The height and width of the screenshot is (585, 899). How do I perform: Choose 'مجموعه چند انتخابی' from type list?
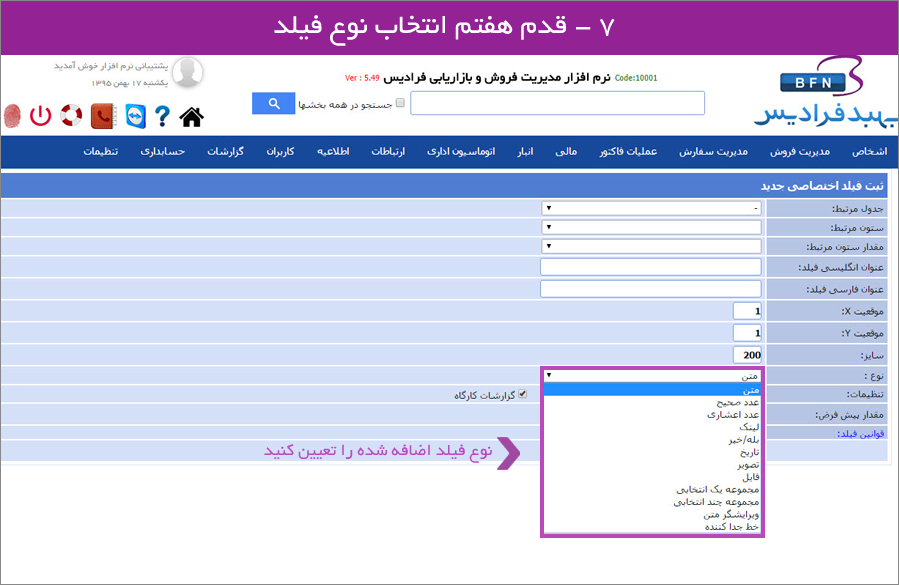coord(652,502)
